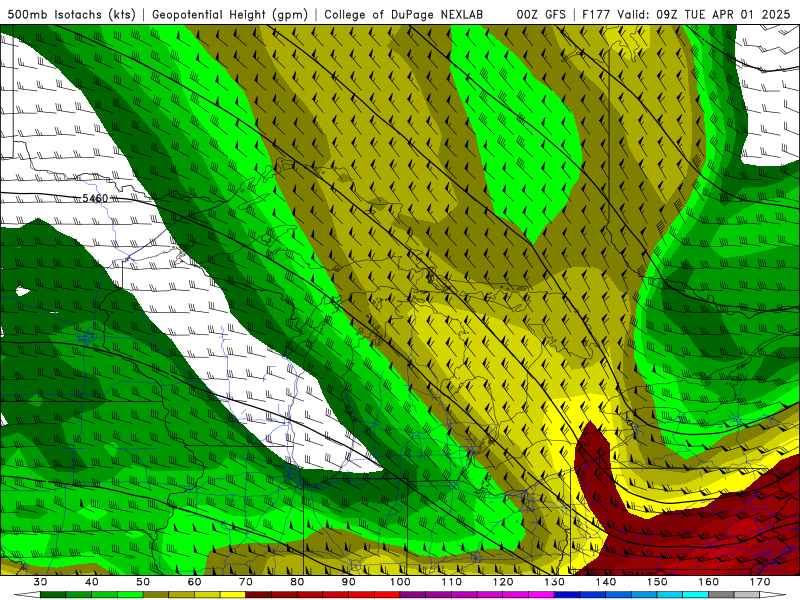Click the "Valid: 09Z TUE APR 01 2025" text
This screenshot has width=800, height=600.
point(704,14)
